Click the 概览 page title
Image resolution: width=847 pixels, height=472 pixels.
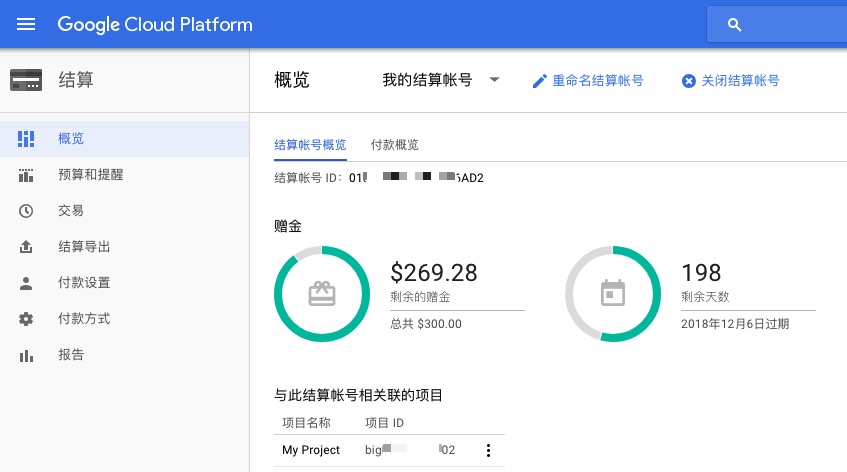[292, 80]
